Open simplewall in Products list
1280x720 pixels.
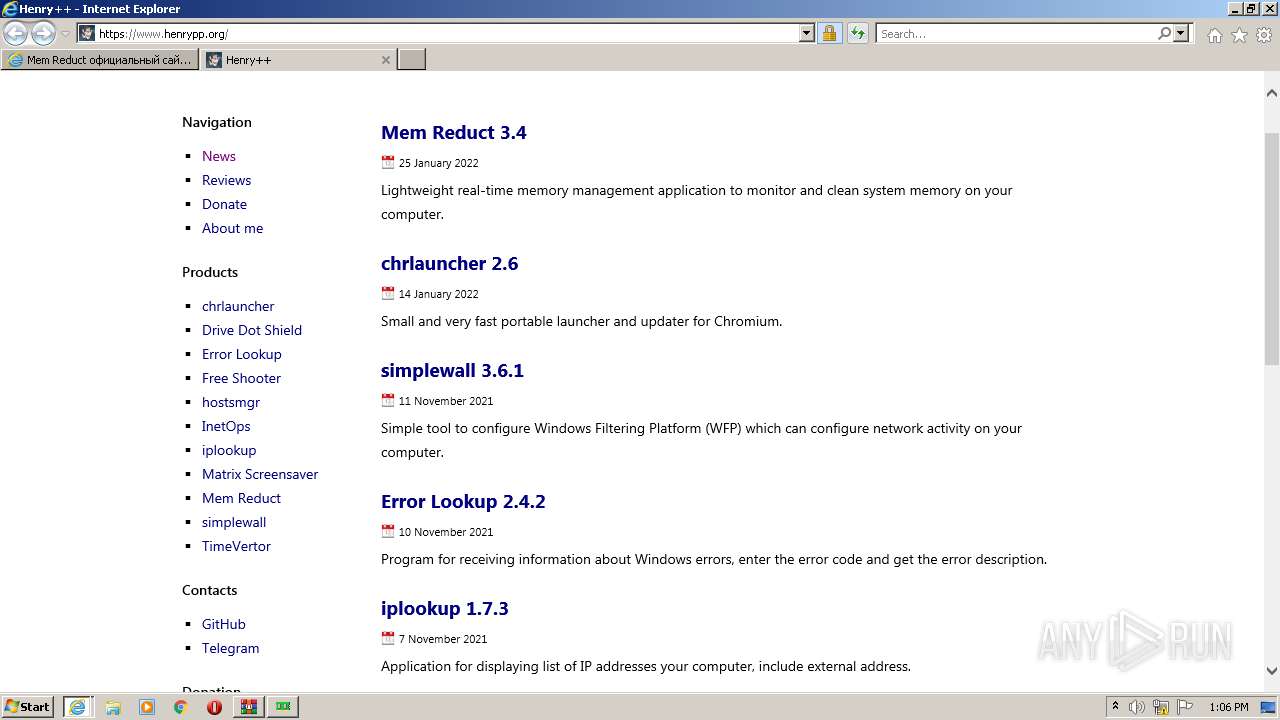click(234, 522)
